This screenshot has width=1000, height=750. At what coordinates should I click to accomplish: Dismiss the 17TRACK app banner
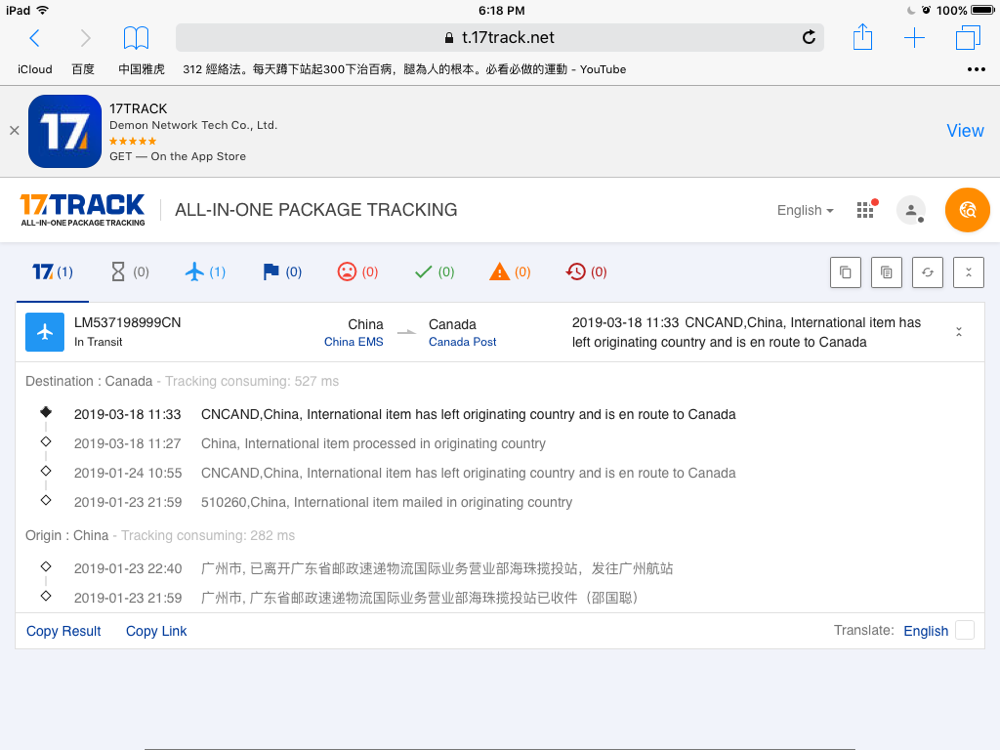[x=14, y=131]
